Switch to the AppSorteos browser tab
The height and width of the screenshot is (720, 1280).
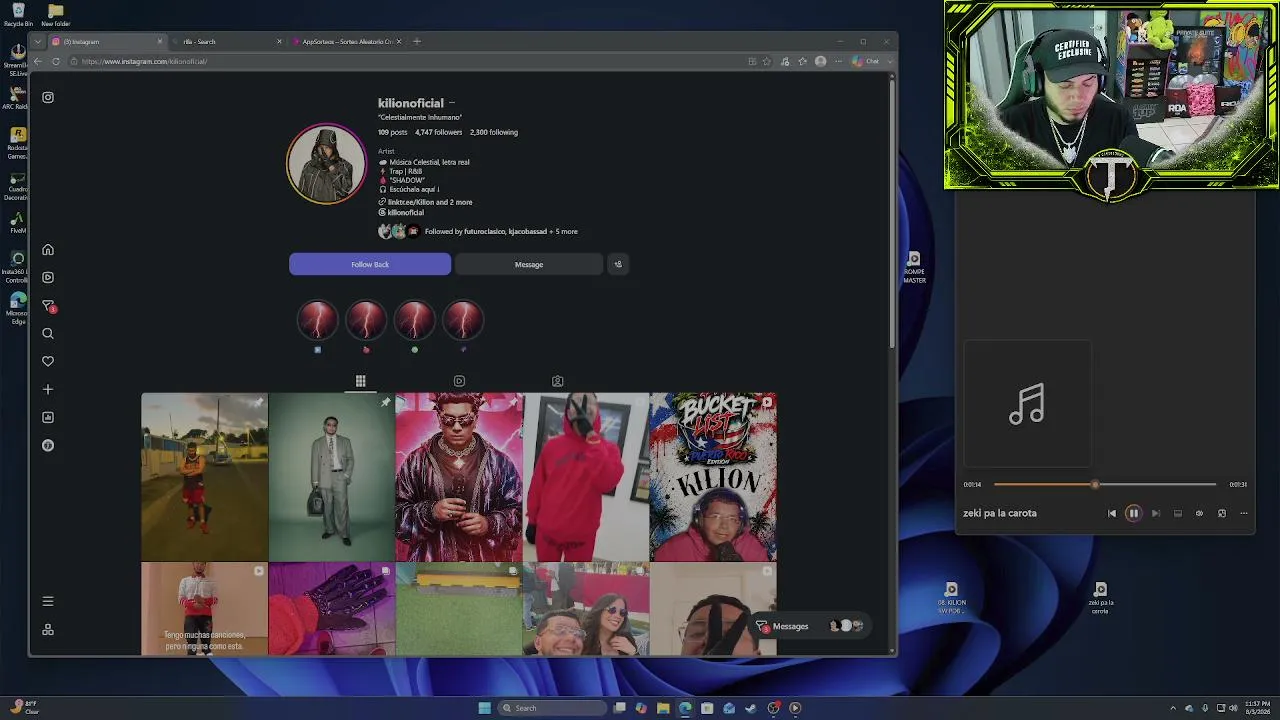point(347,41)
